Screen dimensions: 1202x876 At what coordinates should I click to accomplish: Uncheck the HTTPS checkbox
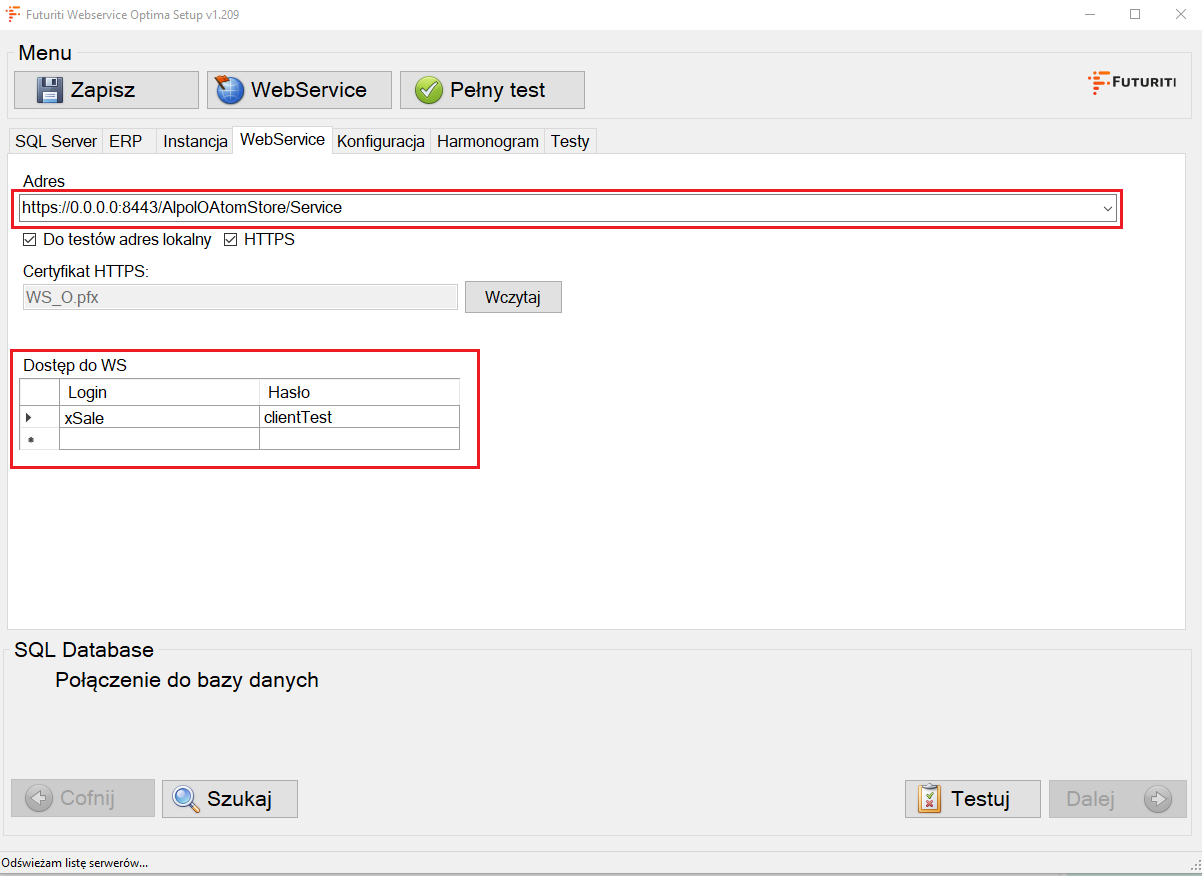pos(231,240)
